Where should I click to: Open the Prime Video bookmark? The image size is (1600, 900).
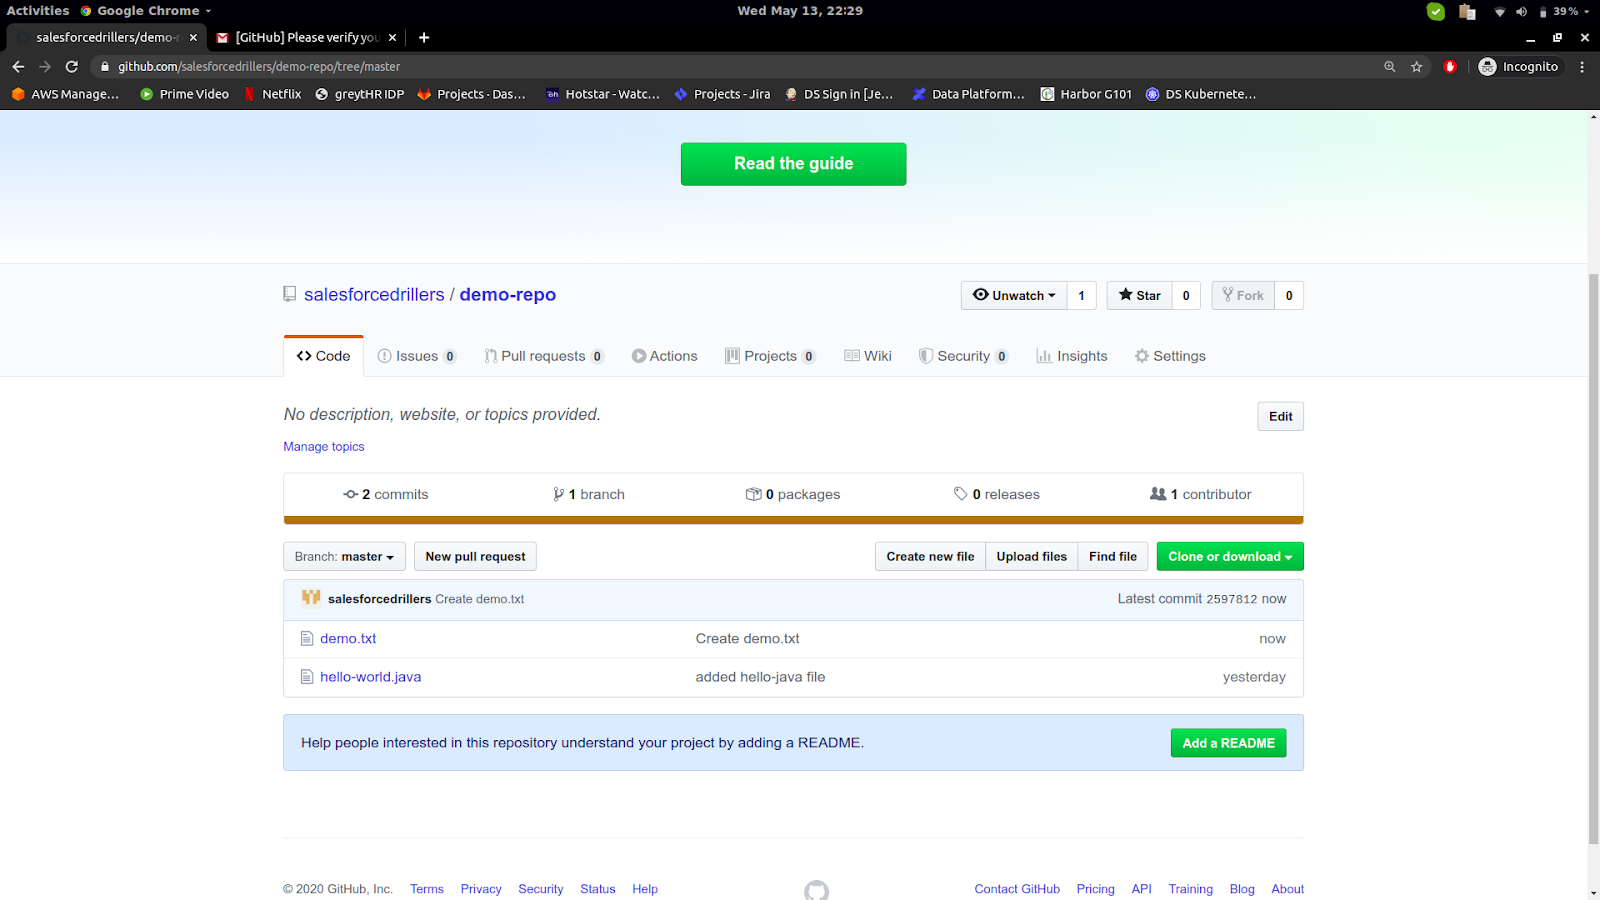(x=184, y=94)
